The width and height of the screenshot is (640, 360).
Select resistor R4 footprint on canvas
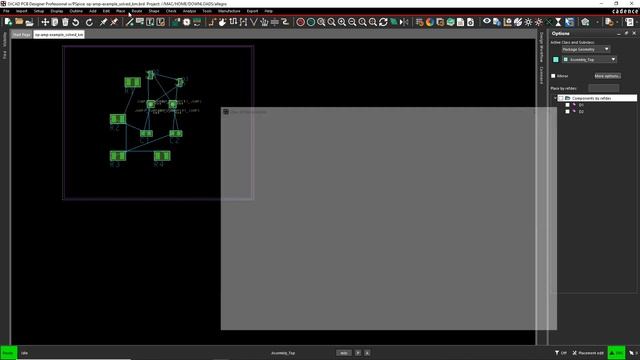(162, 156)
